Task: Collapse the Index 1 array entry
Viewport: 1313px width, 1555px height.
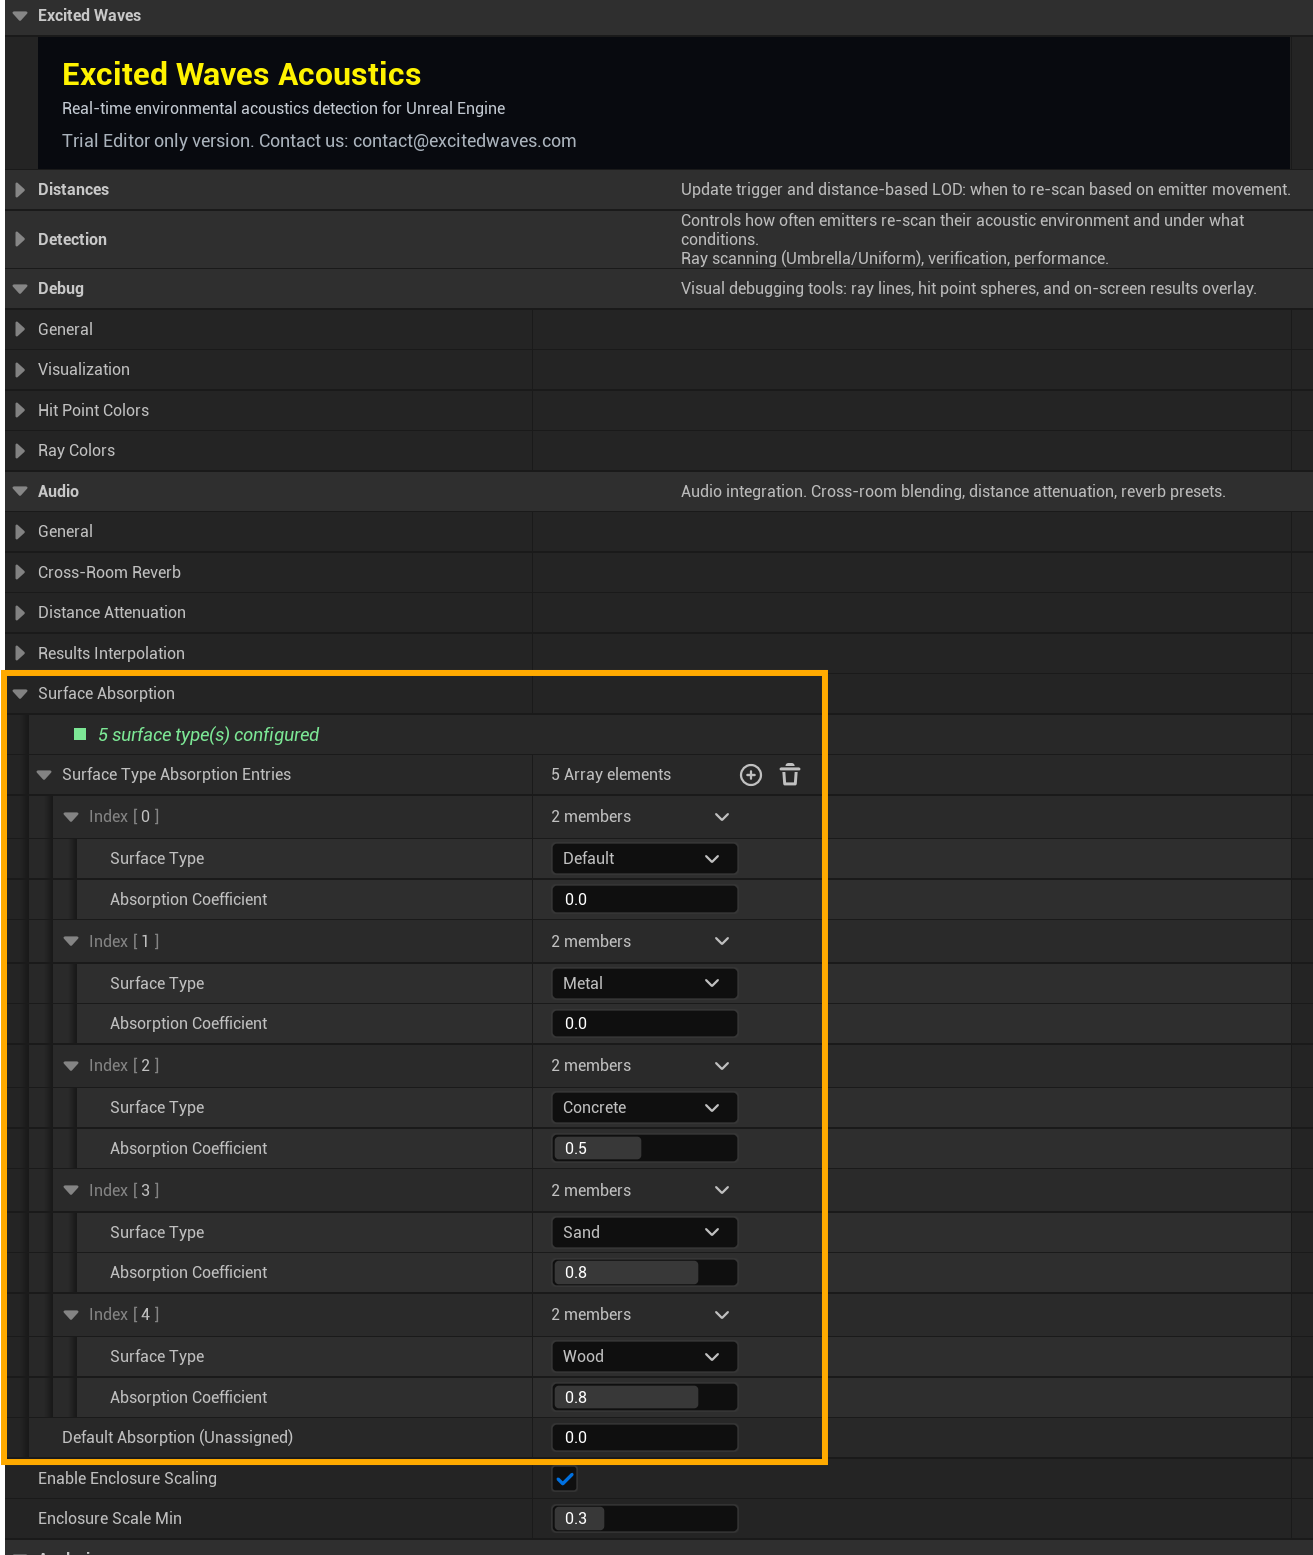Action: tap(71, 942)
